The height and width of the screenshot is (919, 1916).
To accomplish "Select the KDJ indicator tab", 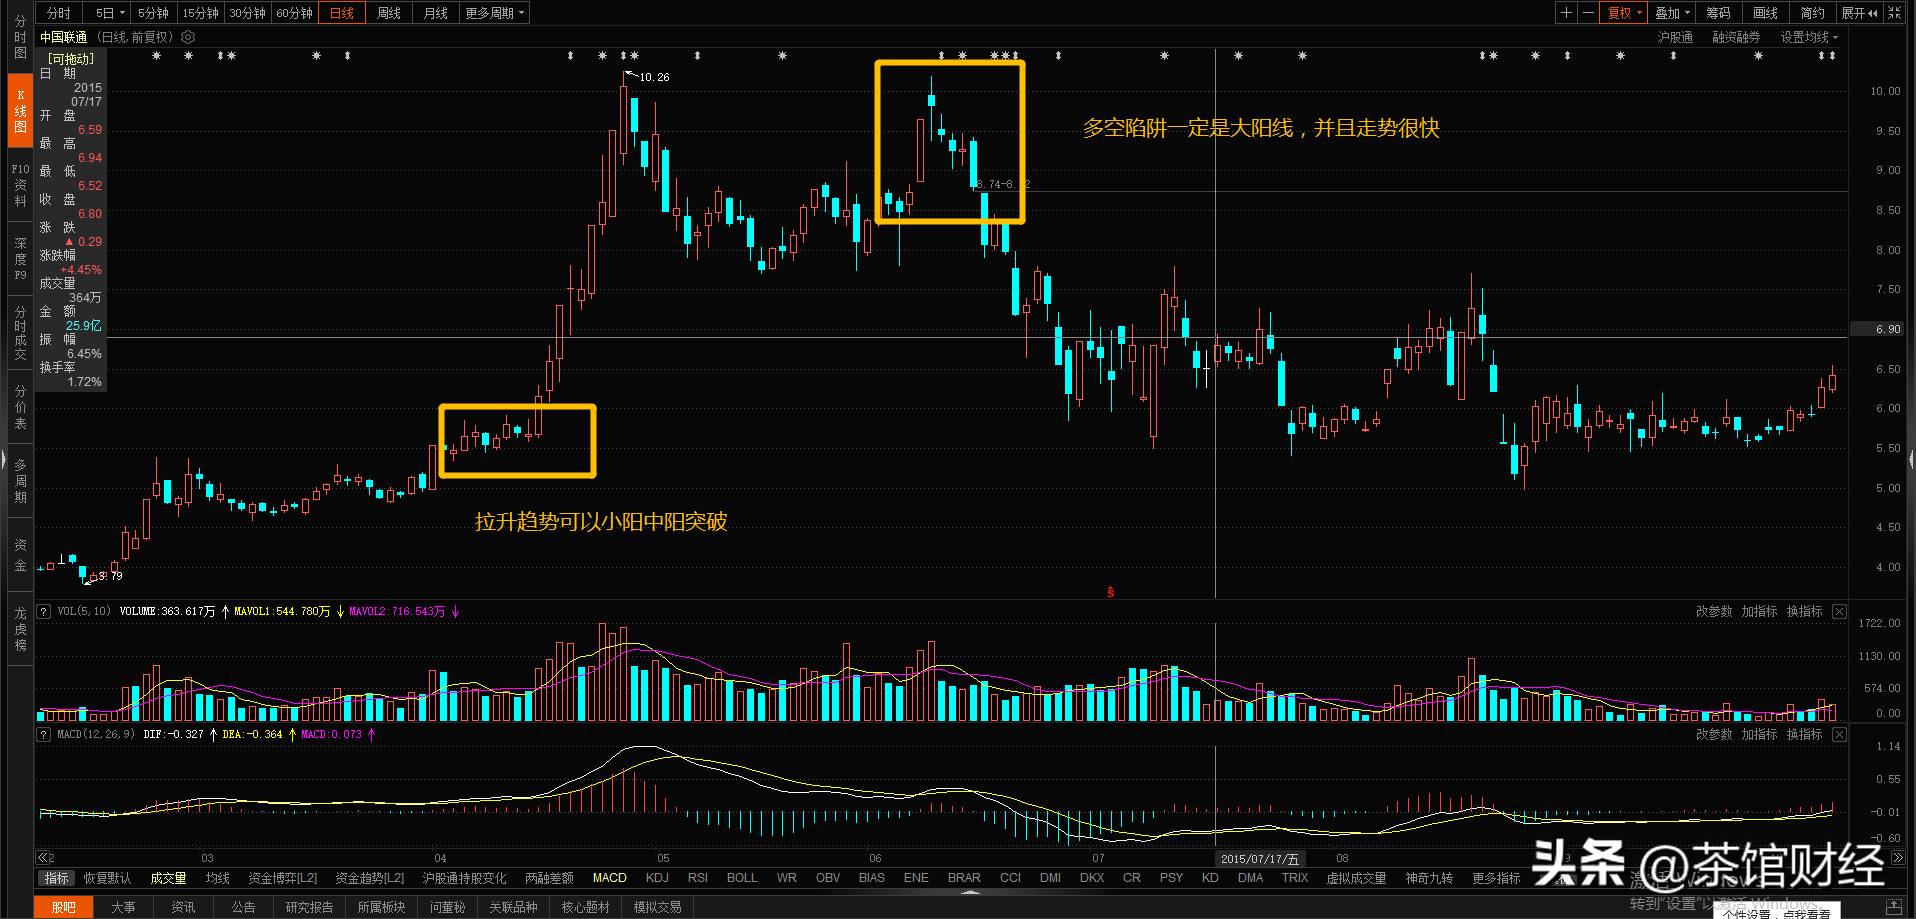I will coord(657,878).
